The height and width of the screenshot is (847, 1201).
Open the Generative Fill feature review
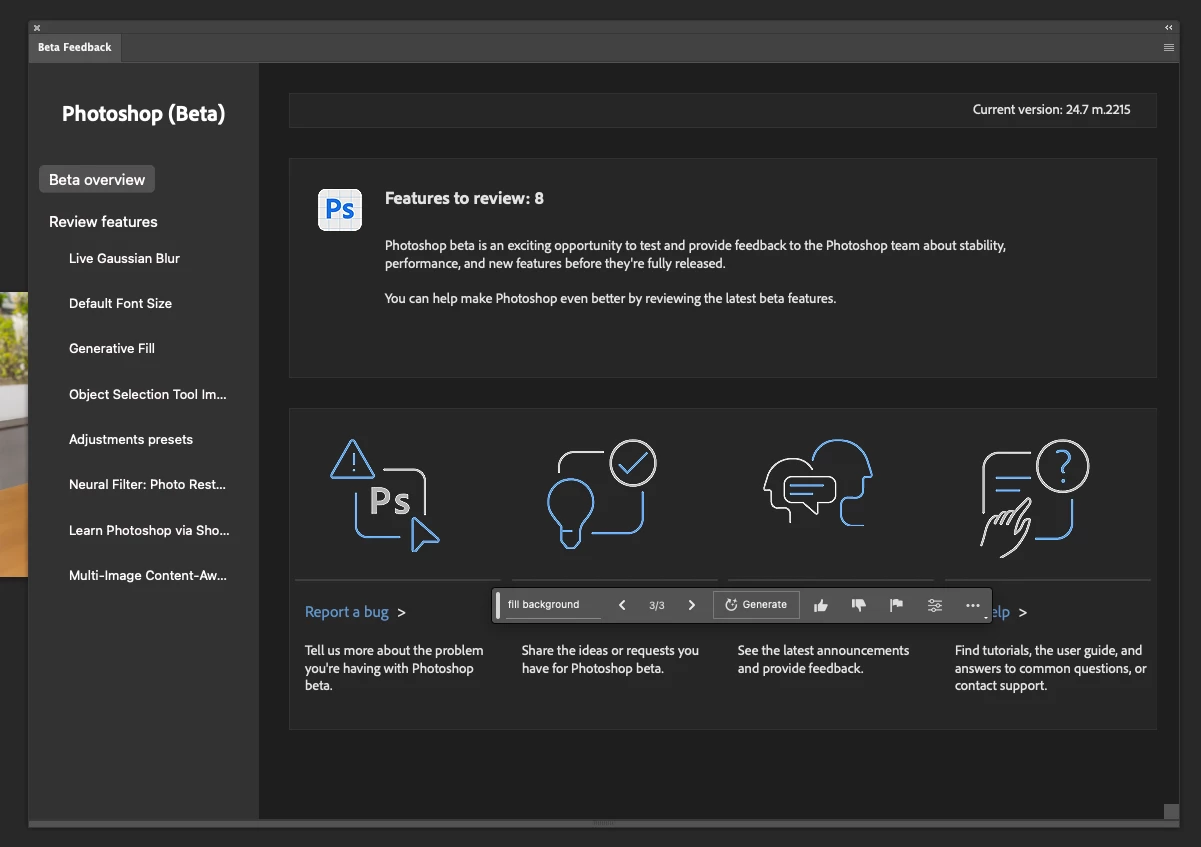[x=111, y=349]
